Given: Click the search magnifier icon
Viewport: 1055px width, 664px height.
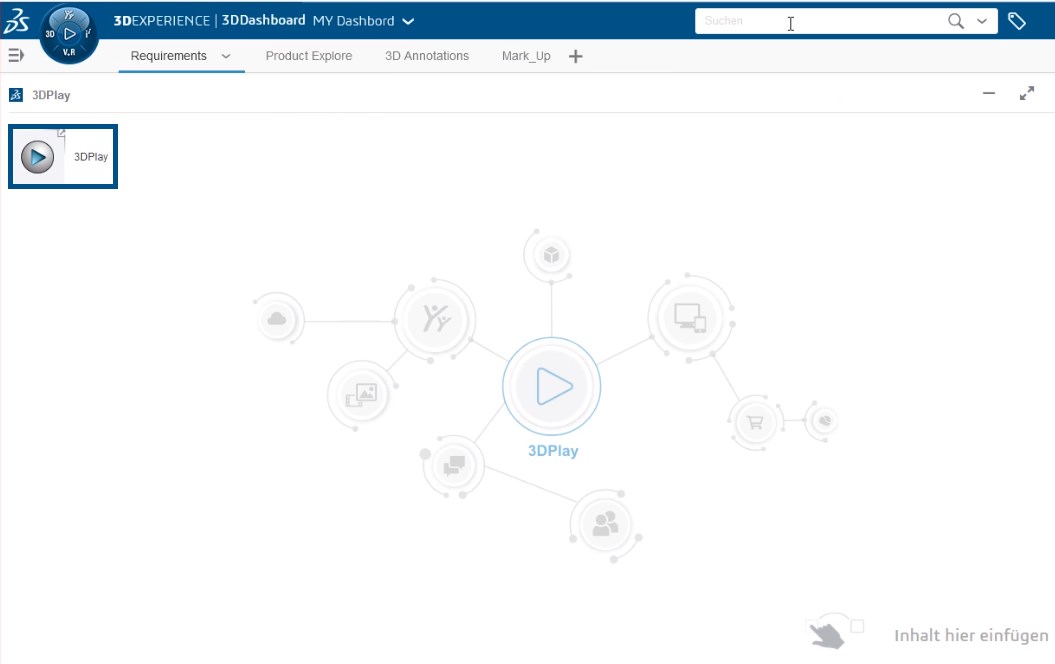Looking at the screenshot, I should click(x=955, y=21).
